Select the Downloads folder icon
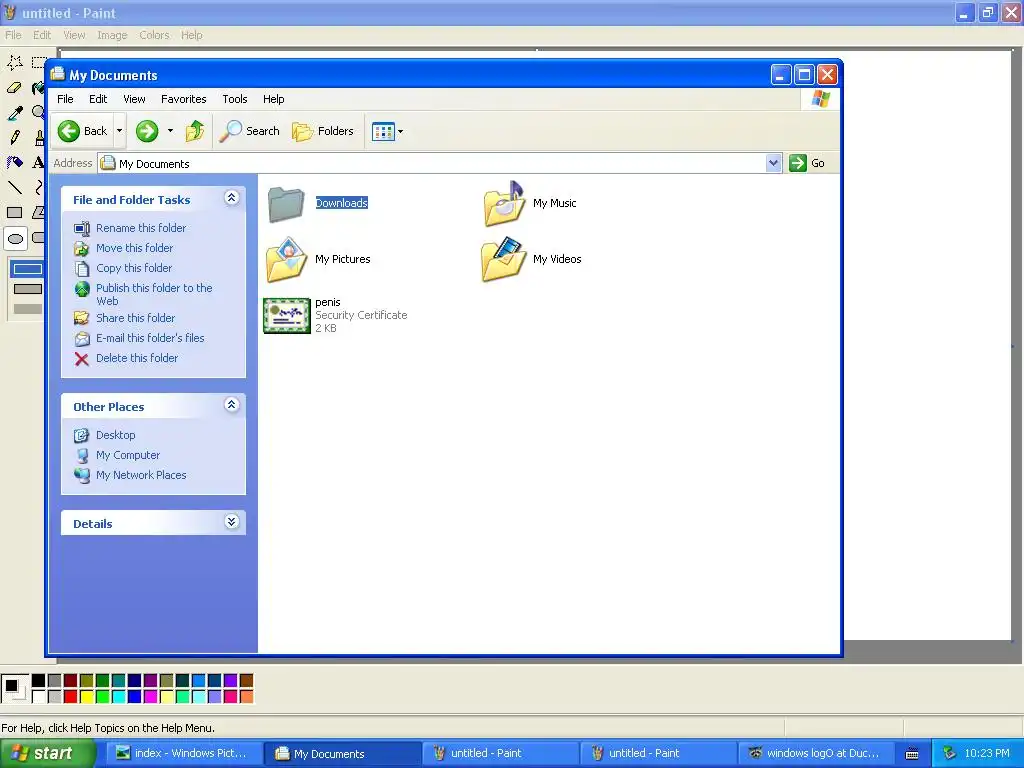Image resolution: width=1024 pixels, height=768 pixels. pyautogui.click(x=286, y=204)
